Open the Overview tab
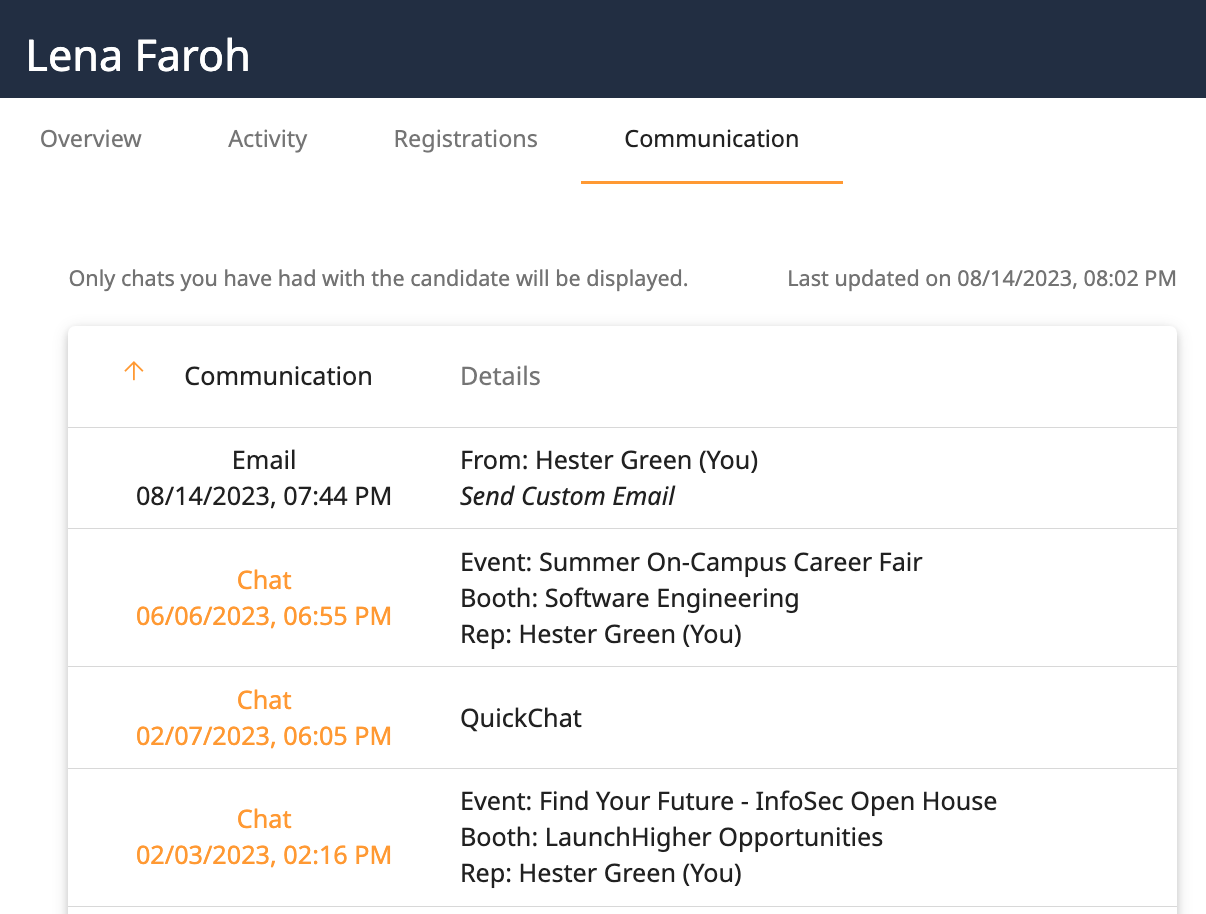 pyautogui.click(x=91, y=139)
